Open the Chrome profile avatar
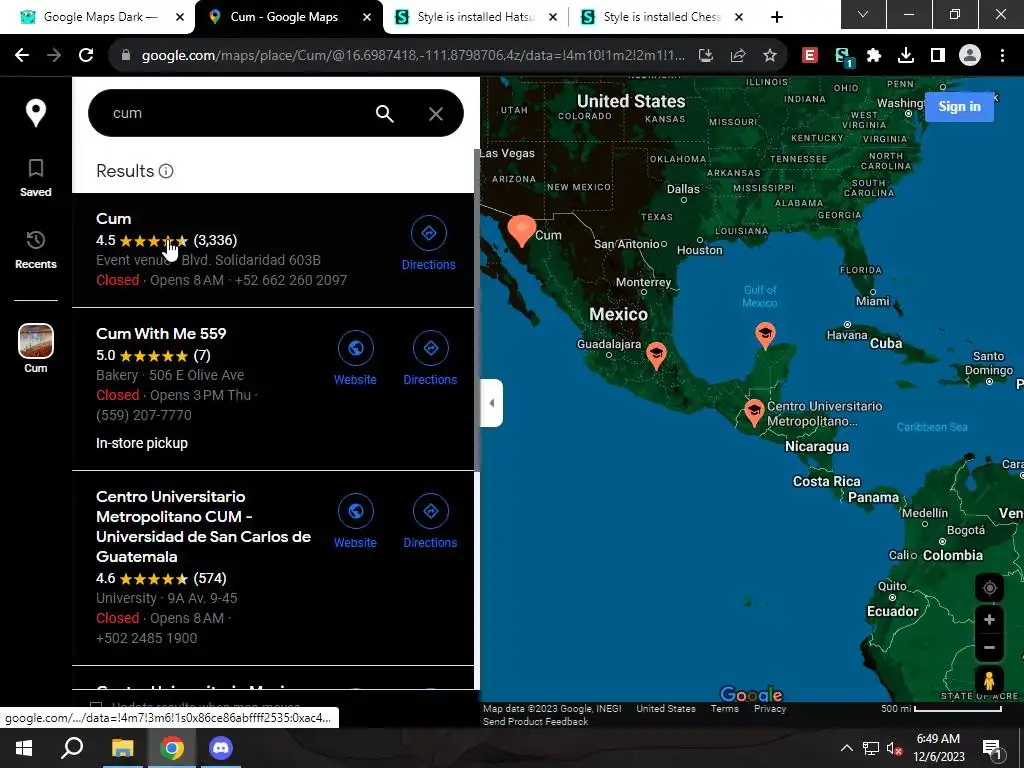The height and width of the screenshot is (768, 1024). [970, 56]
